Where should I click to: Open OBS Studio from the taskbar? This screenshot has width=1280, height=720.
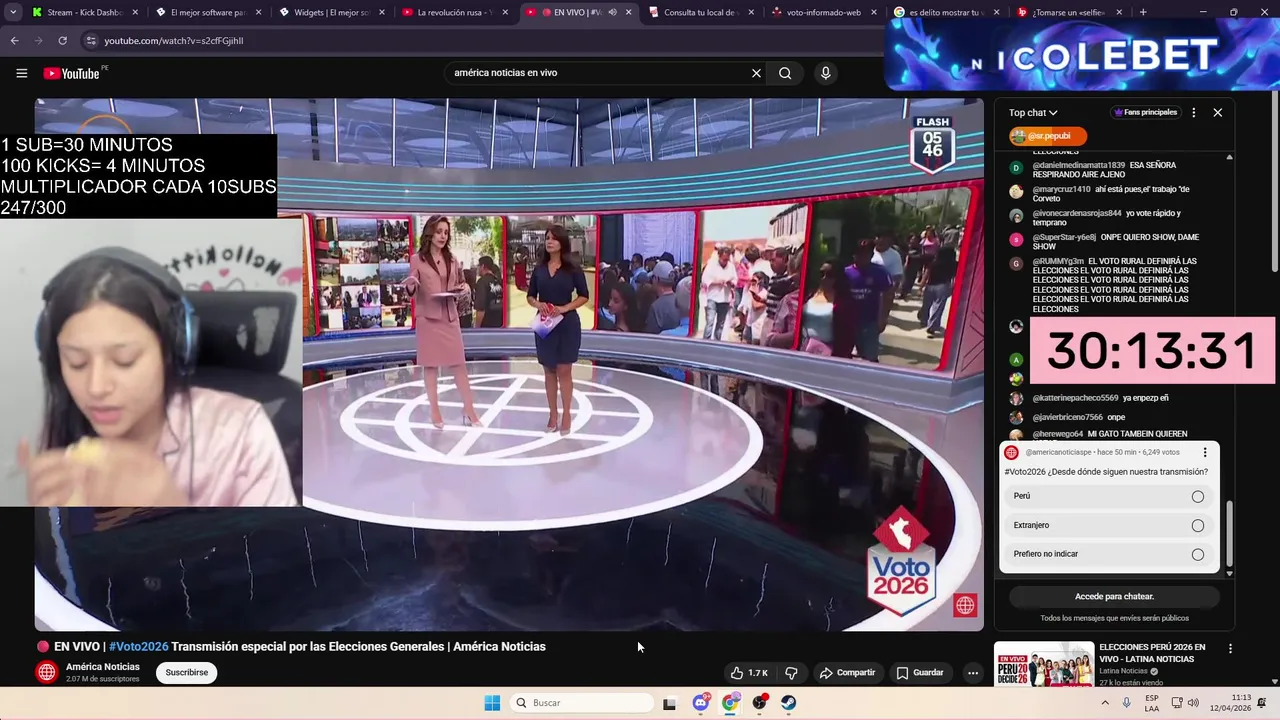[760, 703]
